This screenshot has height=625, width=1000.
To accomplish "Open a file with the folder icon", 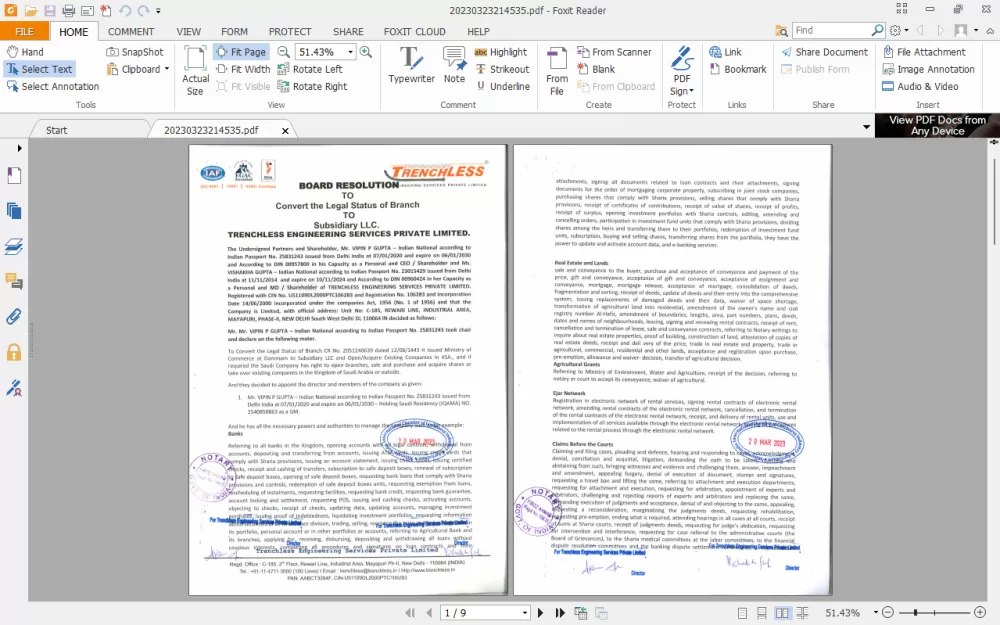I will pos(31,11).
